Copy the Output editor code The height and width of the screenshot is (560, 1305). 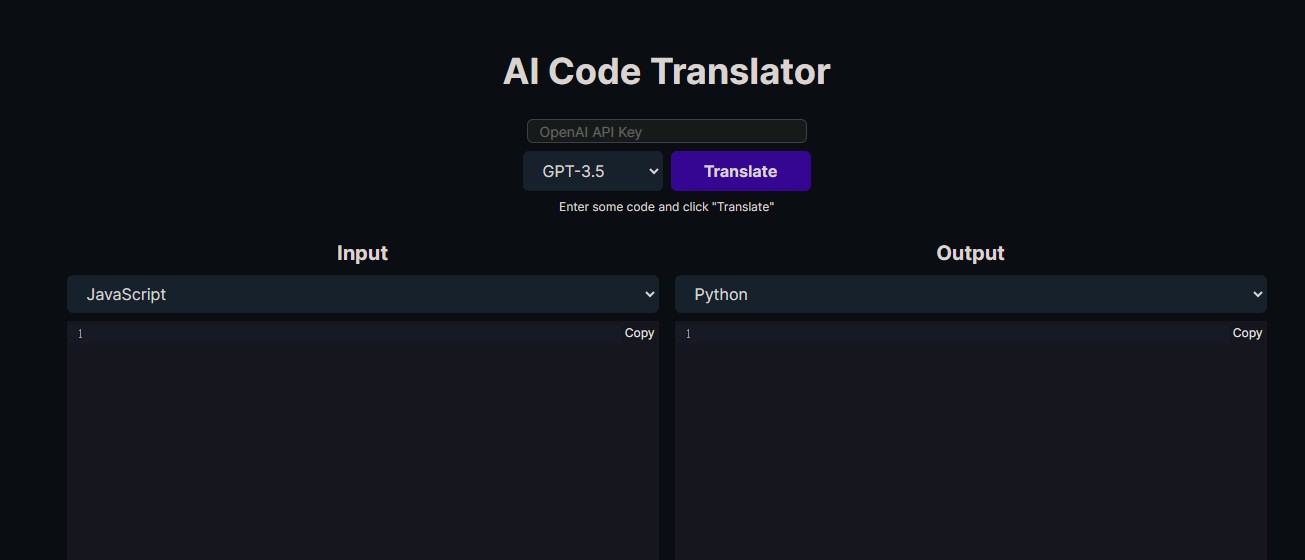click(1247, 333)
